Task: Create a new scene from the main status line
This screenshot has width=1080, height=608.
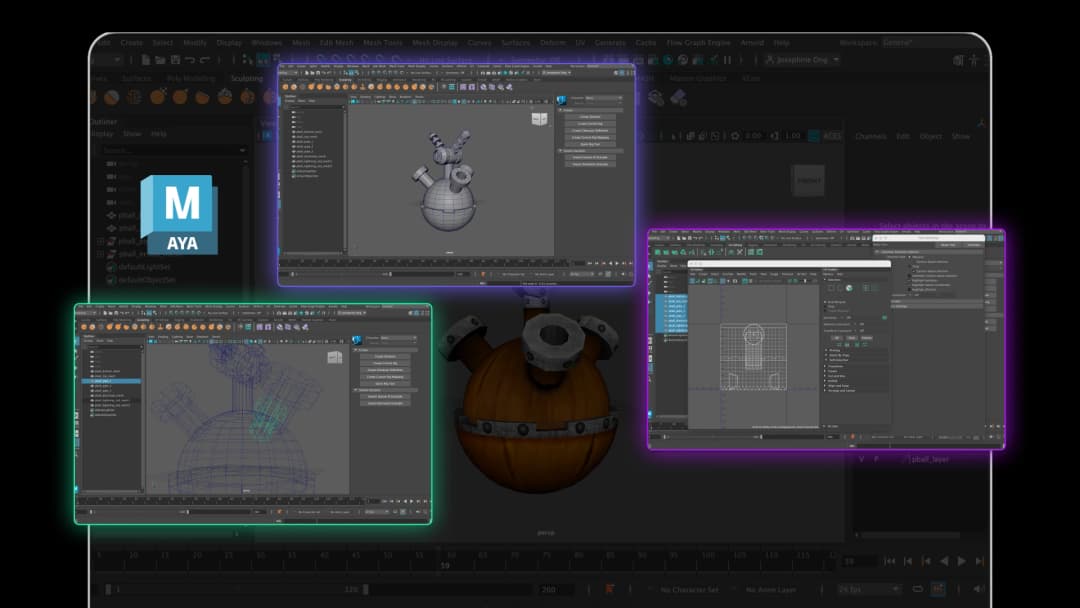Action: point(145,61)
